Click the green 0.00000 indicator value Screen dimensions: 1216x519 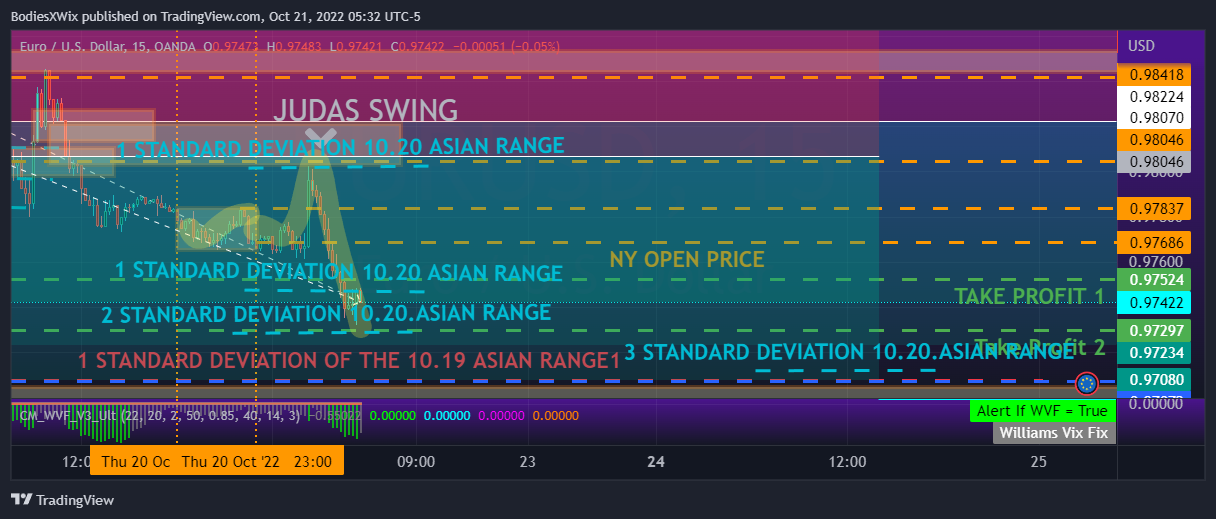click(x=394, y=414)
